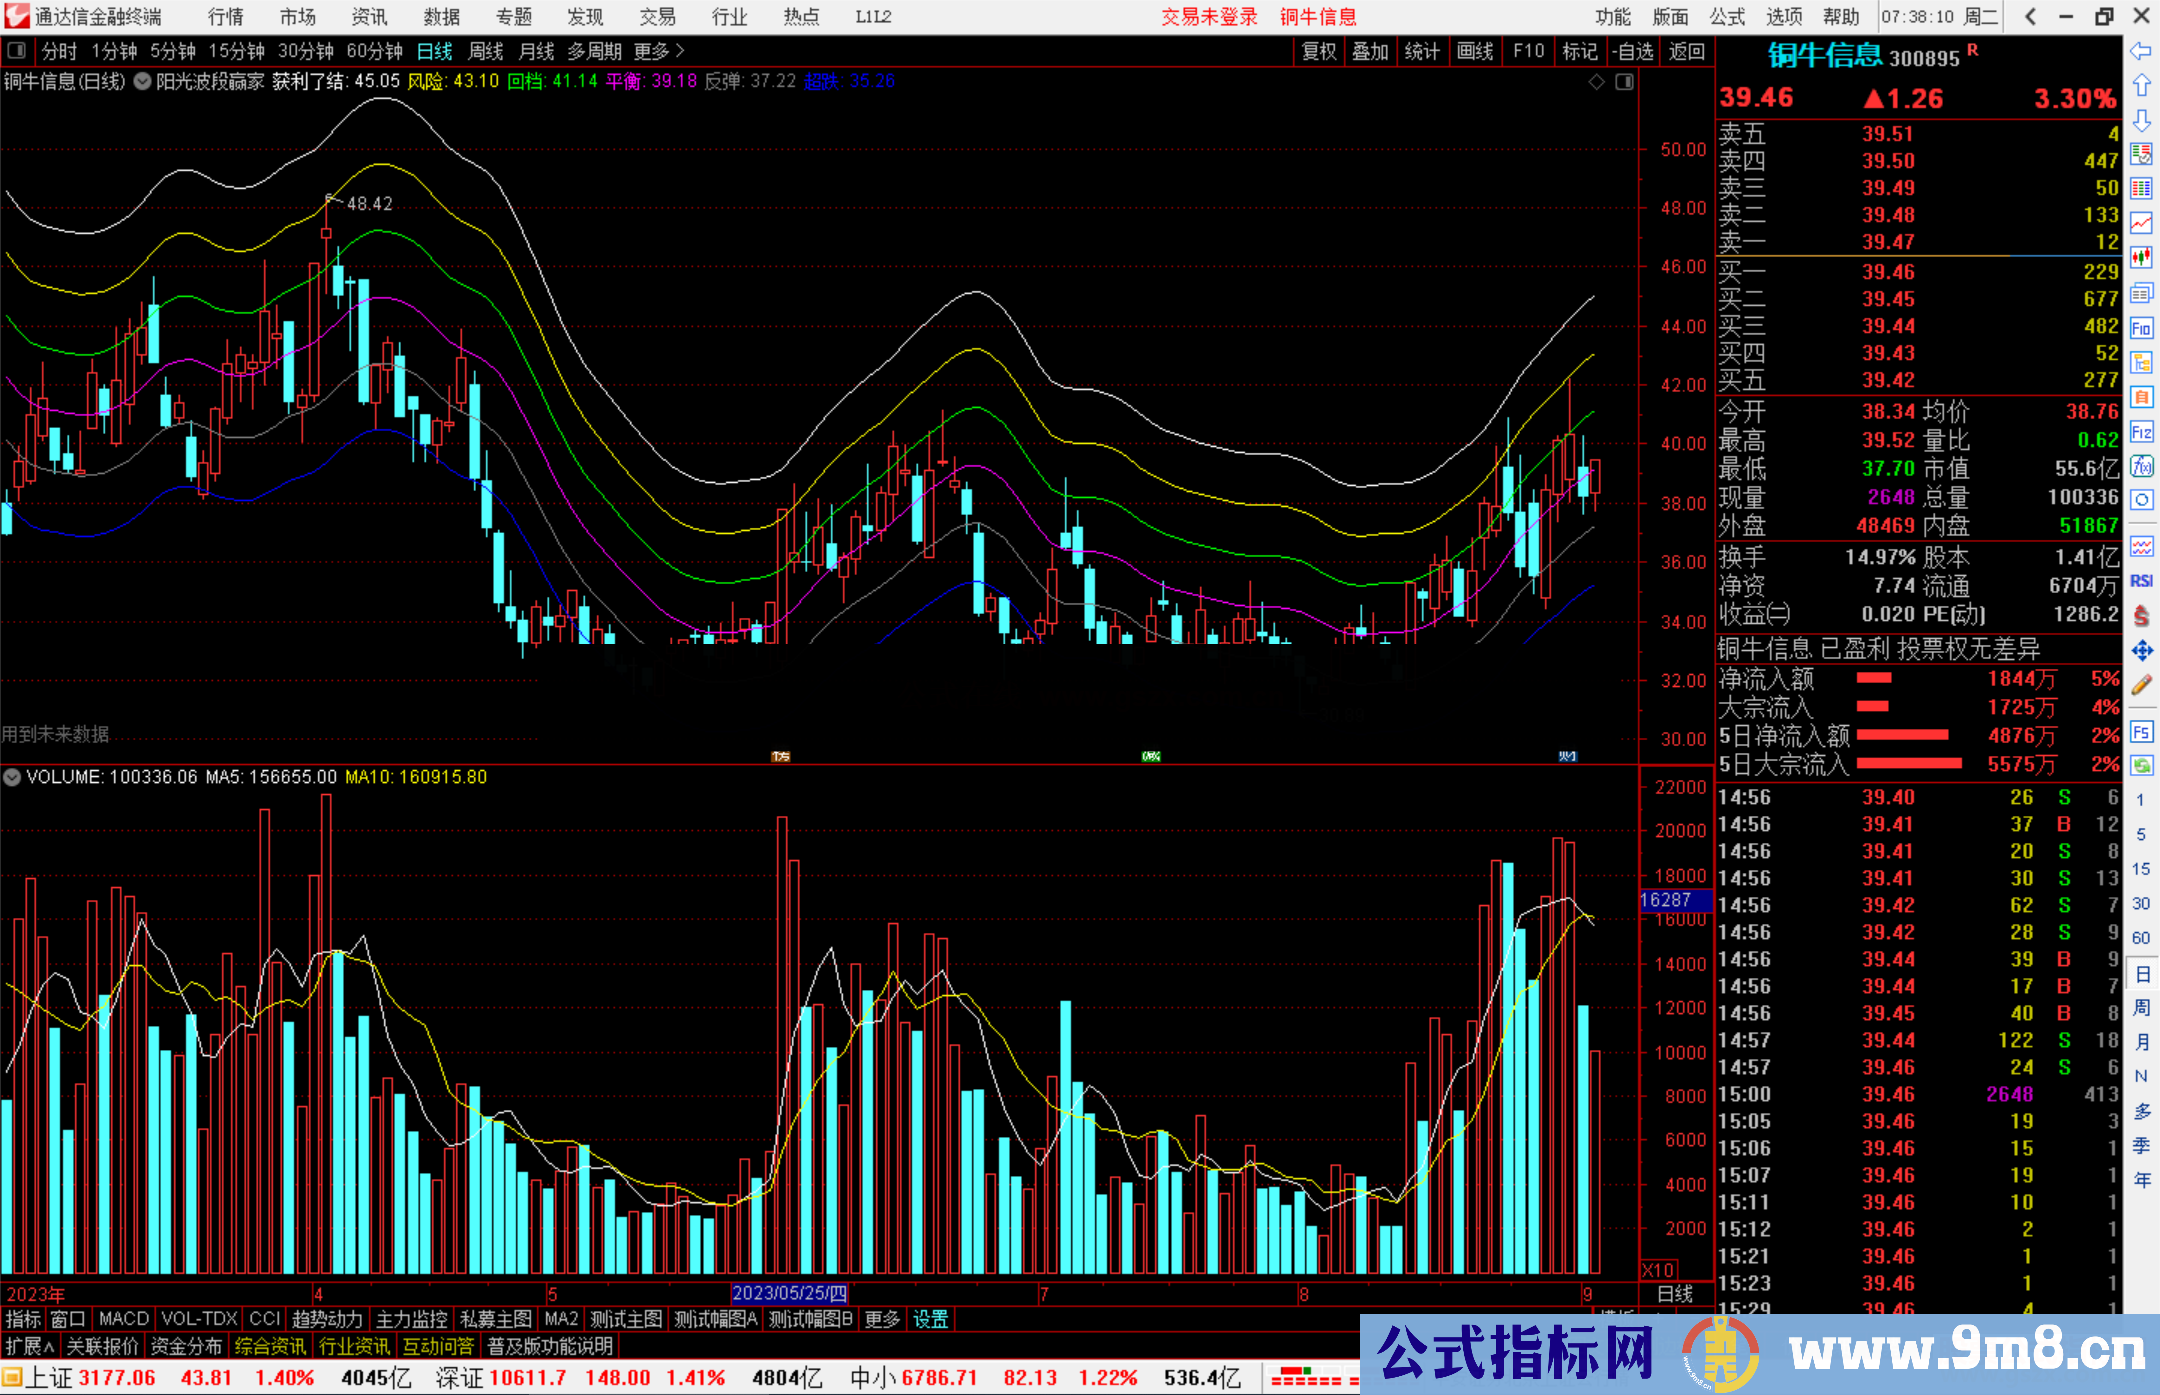2160x1395 pixels.
Task: Click the FS sidebar icon
Action: pyautogui.click(x=2141, y=731)
